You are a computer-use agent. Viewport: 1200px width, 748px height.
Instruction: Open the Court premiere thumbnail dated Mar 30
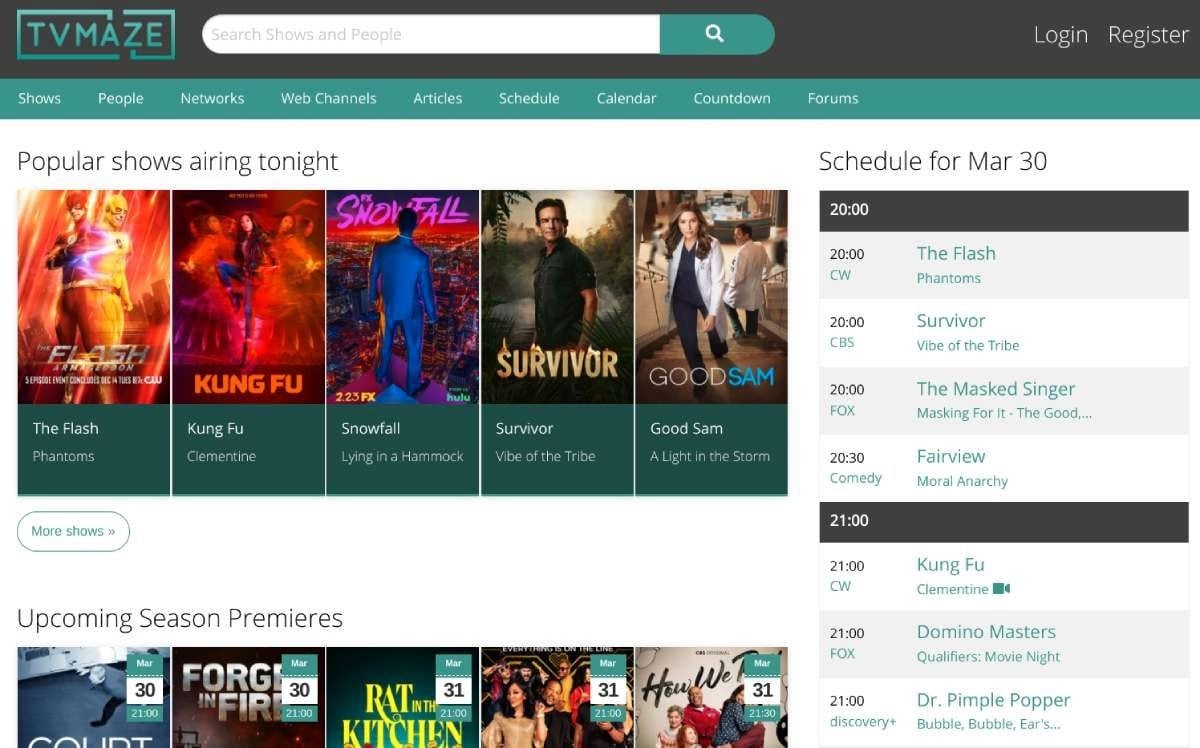tap(94, 697)
